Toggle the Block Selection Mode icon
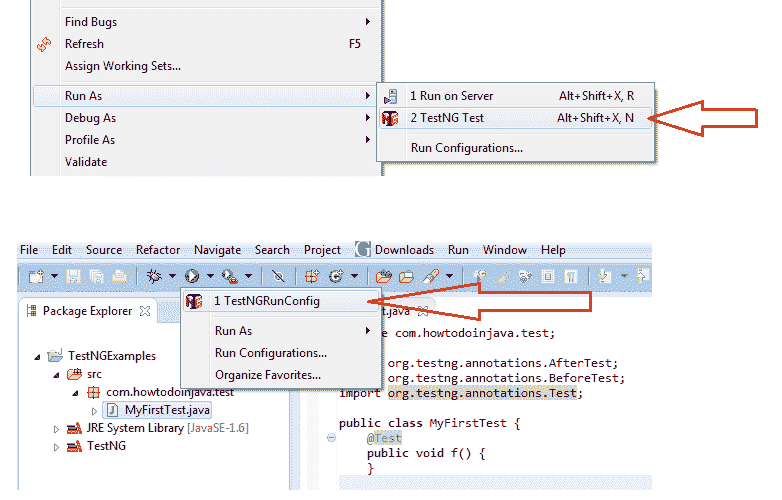 [548, 276]
